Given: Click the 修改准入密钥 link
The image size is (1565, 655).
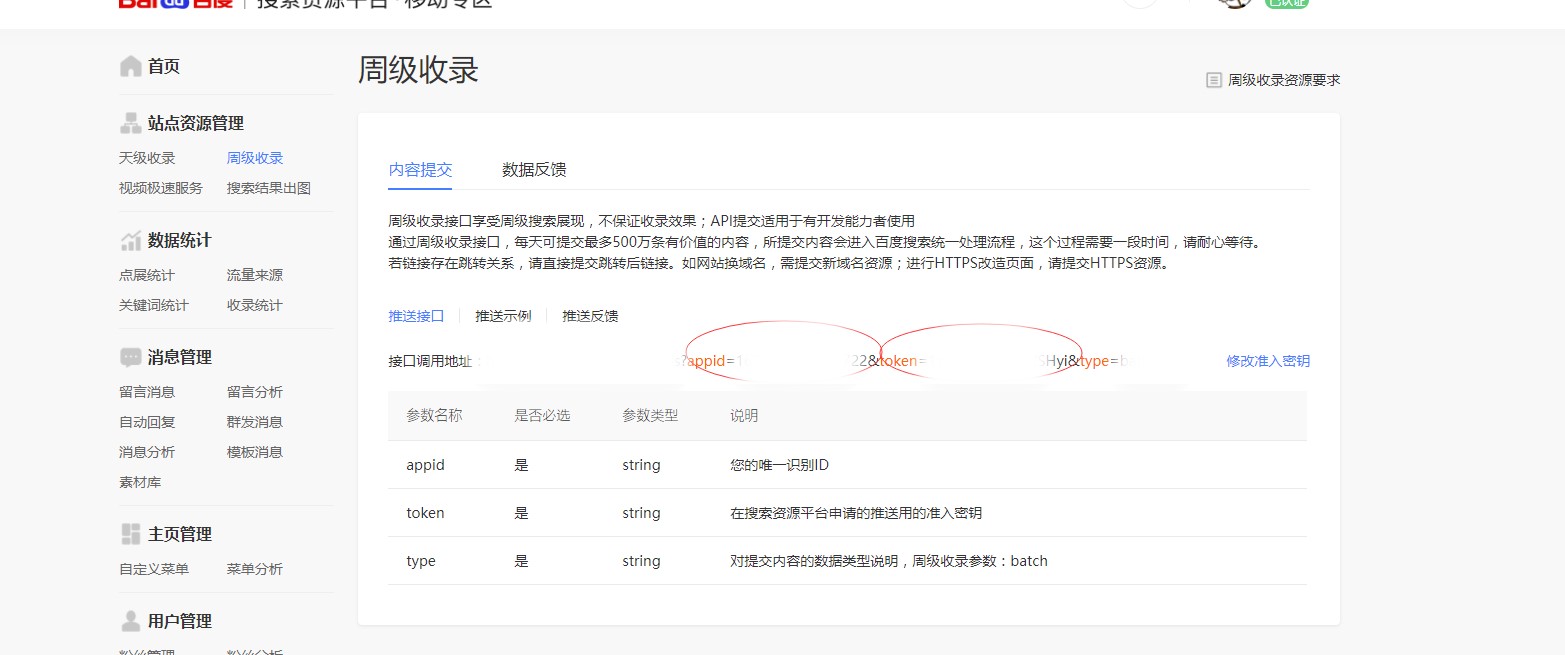Looking at the screenshot, I should tap(1270, 361).
